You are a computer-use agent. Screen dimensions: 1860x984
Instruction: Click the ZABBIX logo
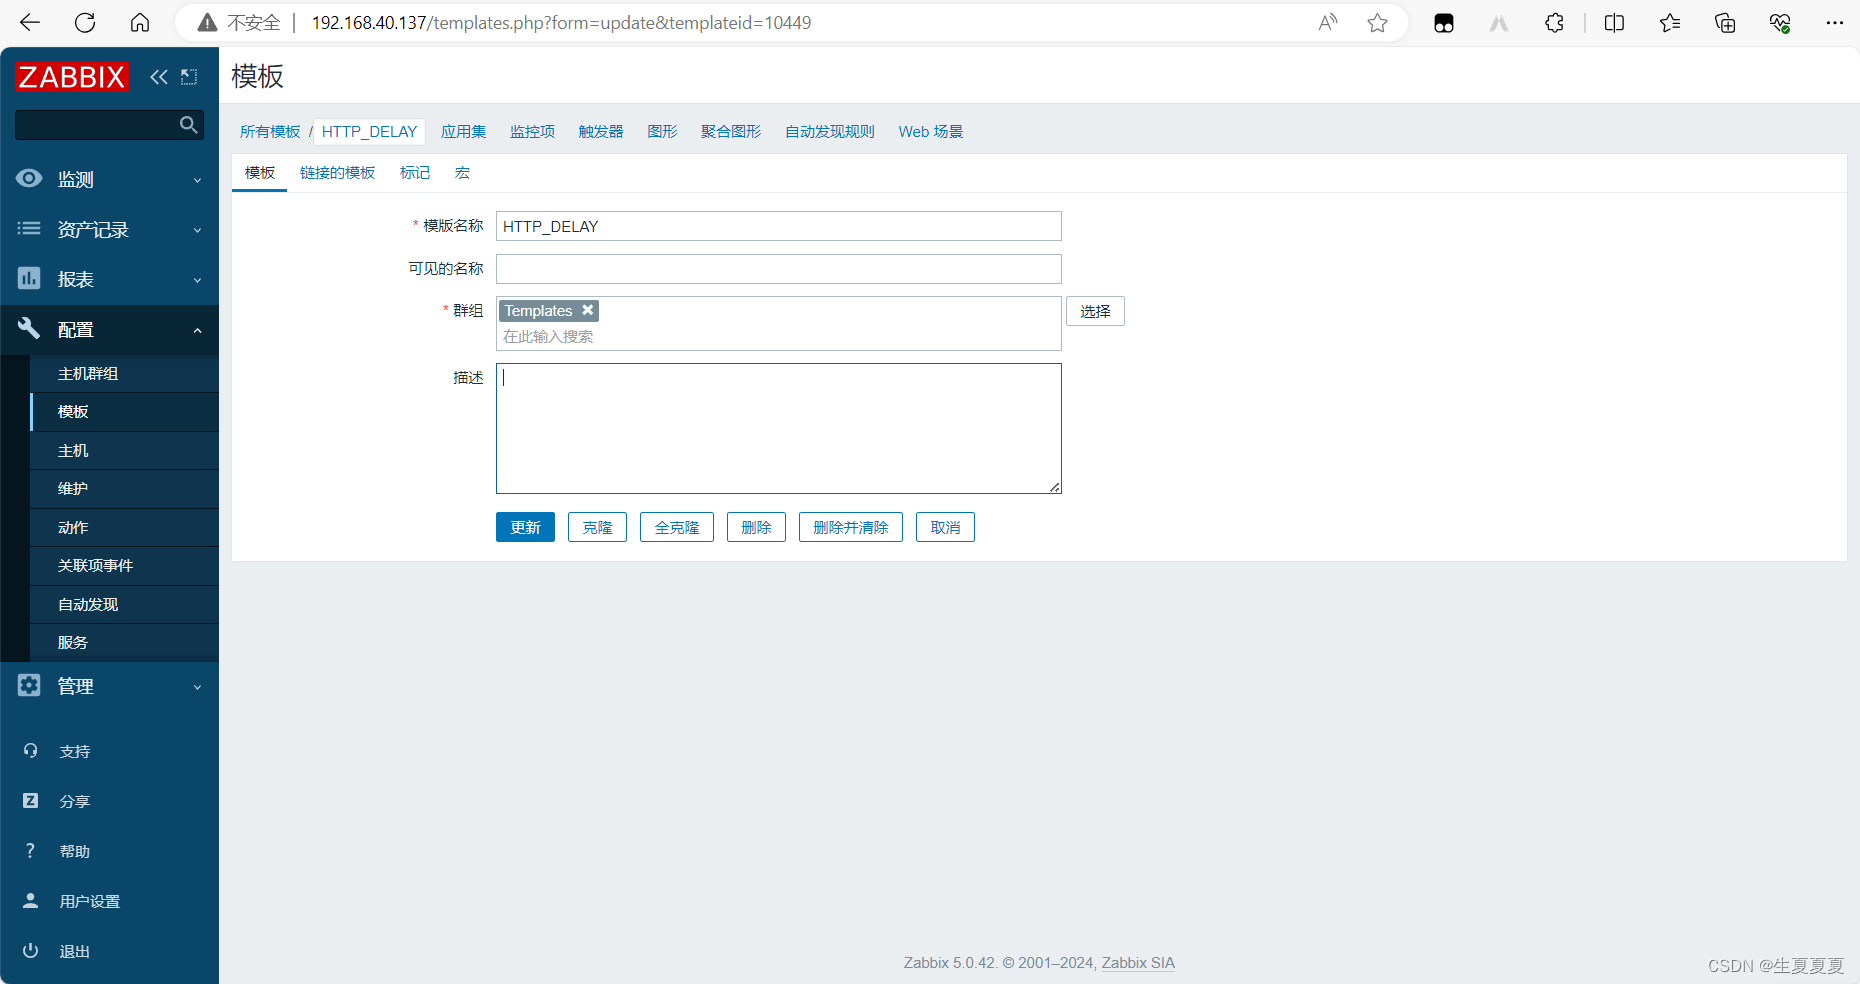coord(72,77)
